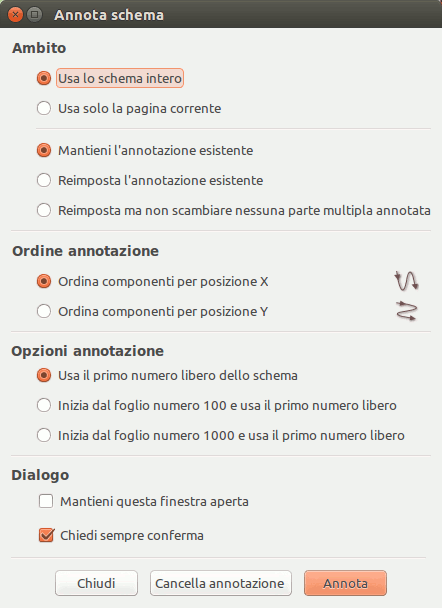
Task: Close the Annota schema dialog window
Action: click(16, 15)
